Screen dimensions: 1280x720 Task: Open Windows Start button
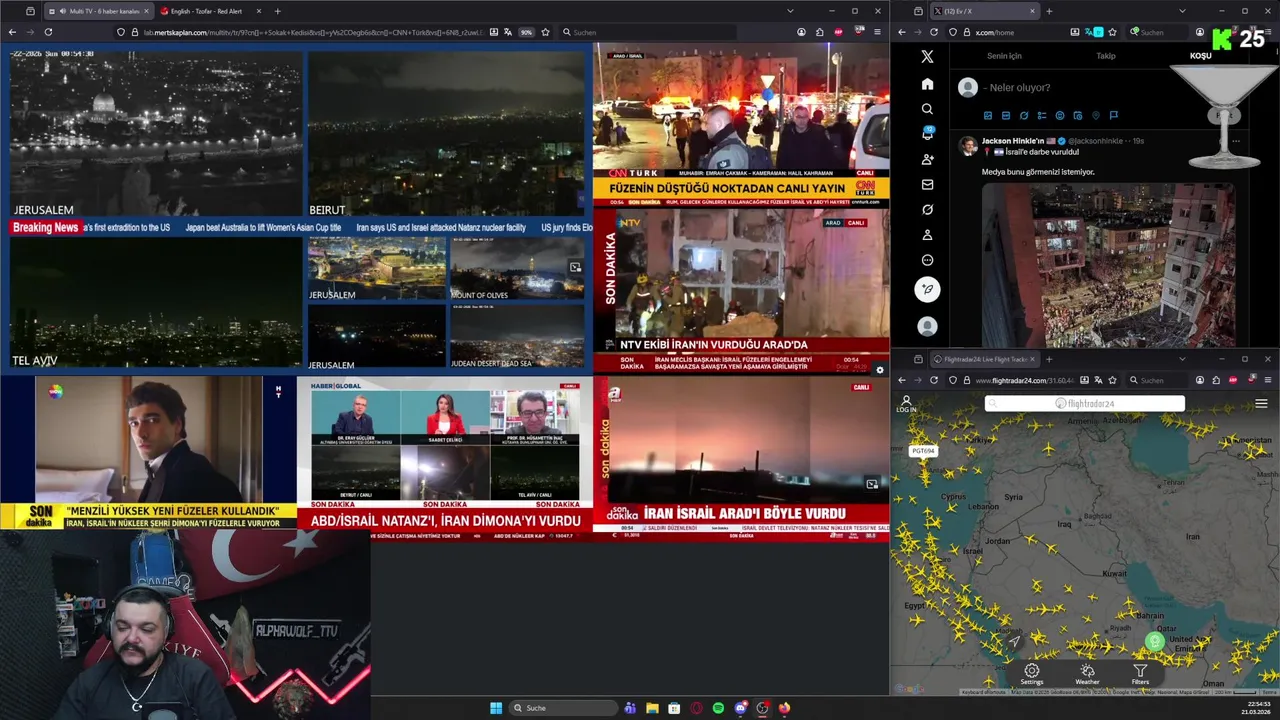(496, 708)
